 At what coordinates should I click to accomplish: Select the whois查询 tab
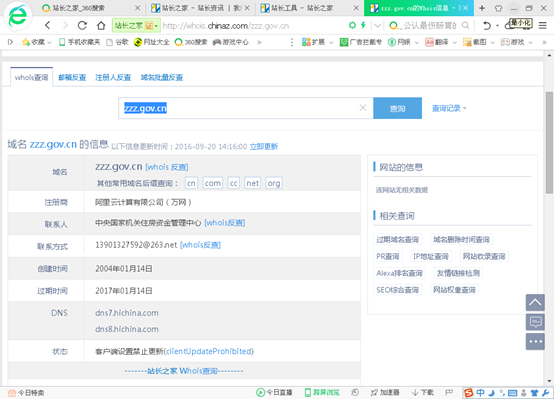tap(31, 77)
